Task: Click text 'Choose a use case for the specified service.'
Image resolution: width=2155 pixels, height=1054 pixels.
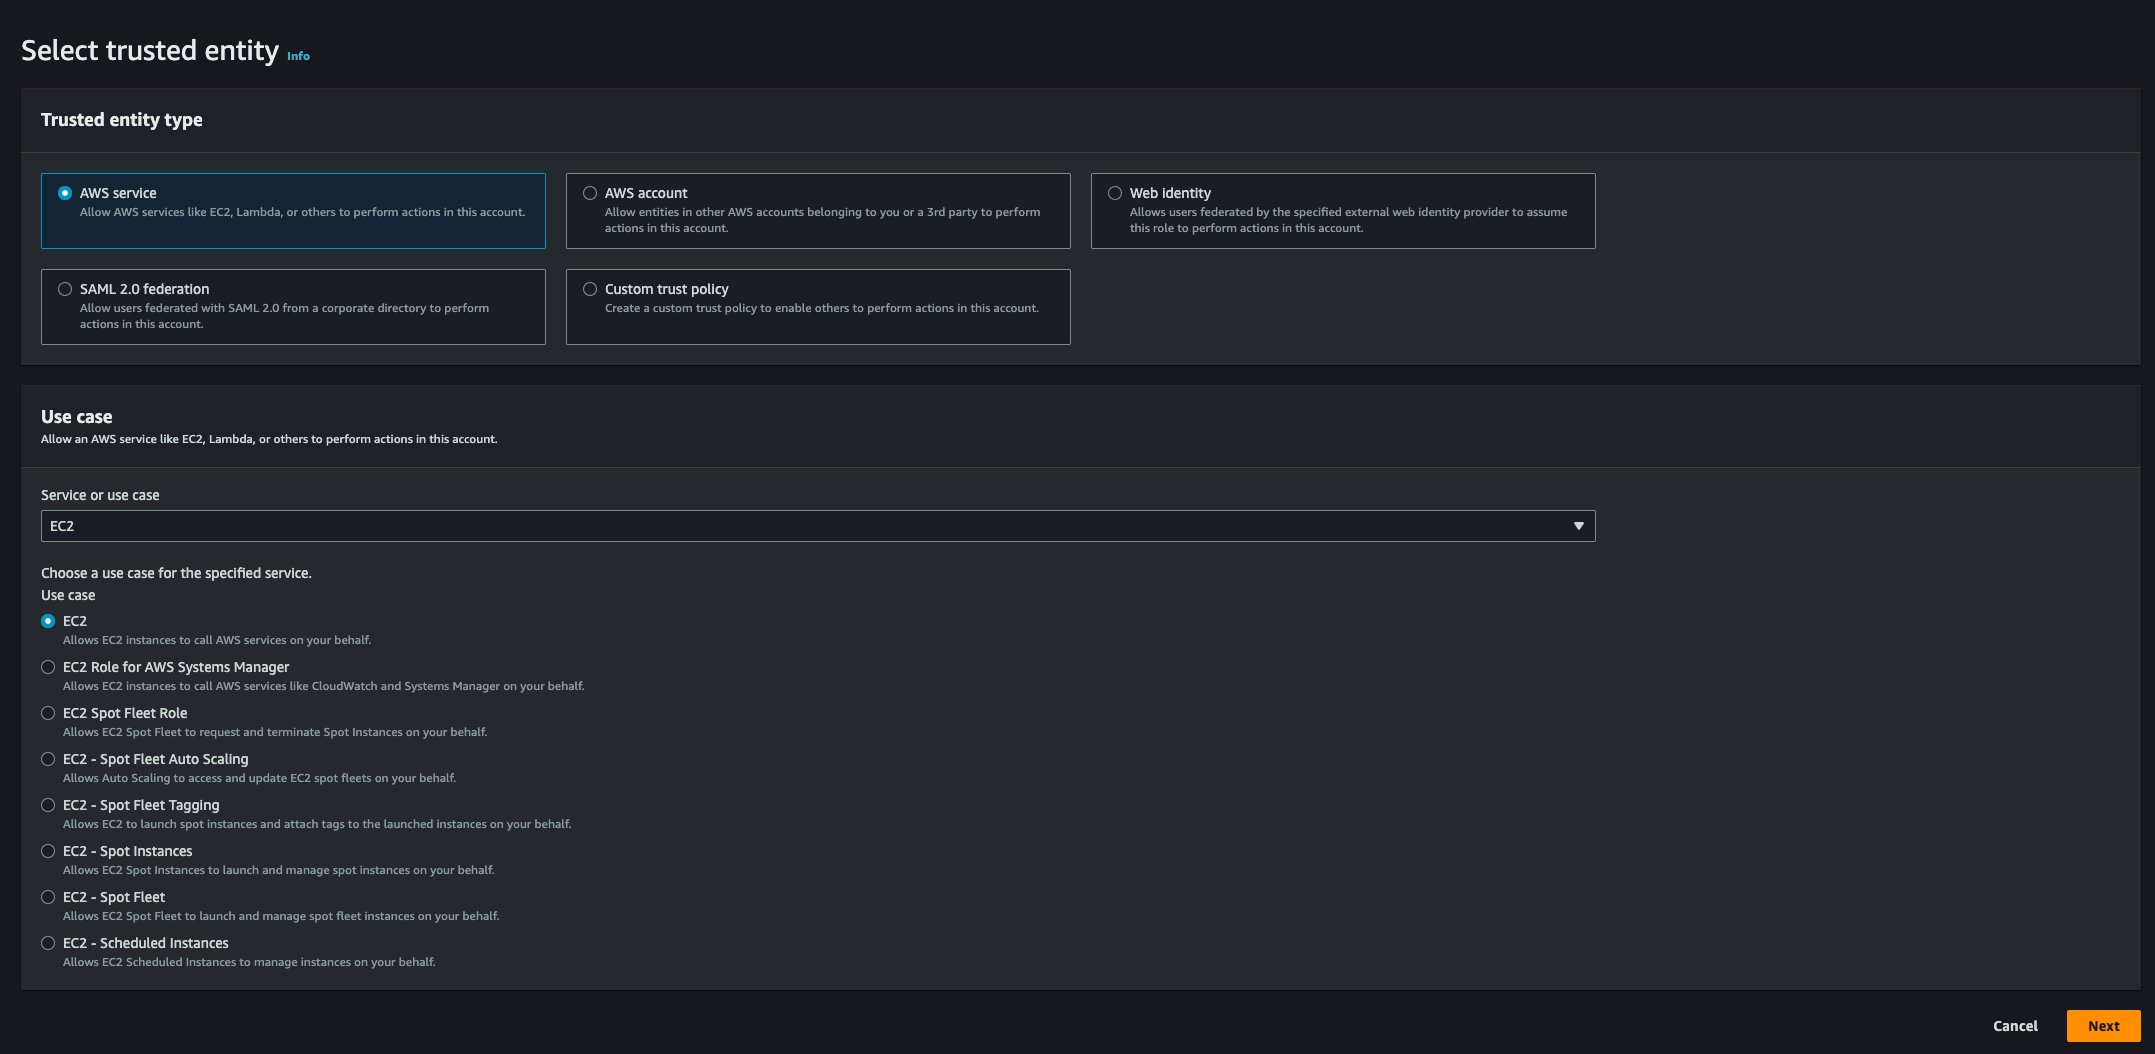Action: coord(176,573)
